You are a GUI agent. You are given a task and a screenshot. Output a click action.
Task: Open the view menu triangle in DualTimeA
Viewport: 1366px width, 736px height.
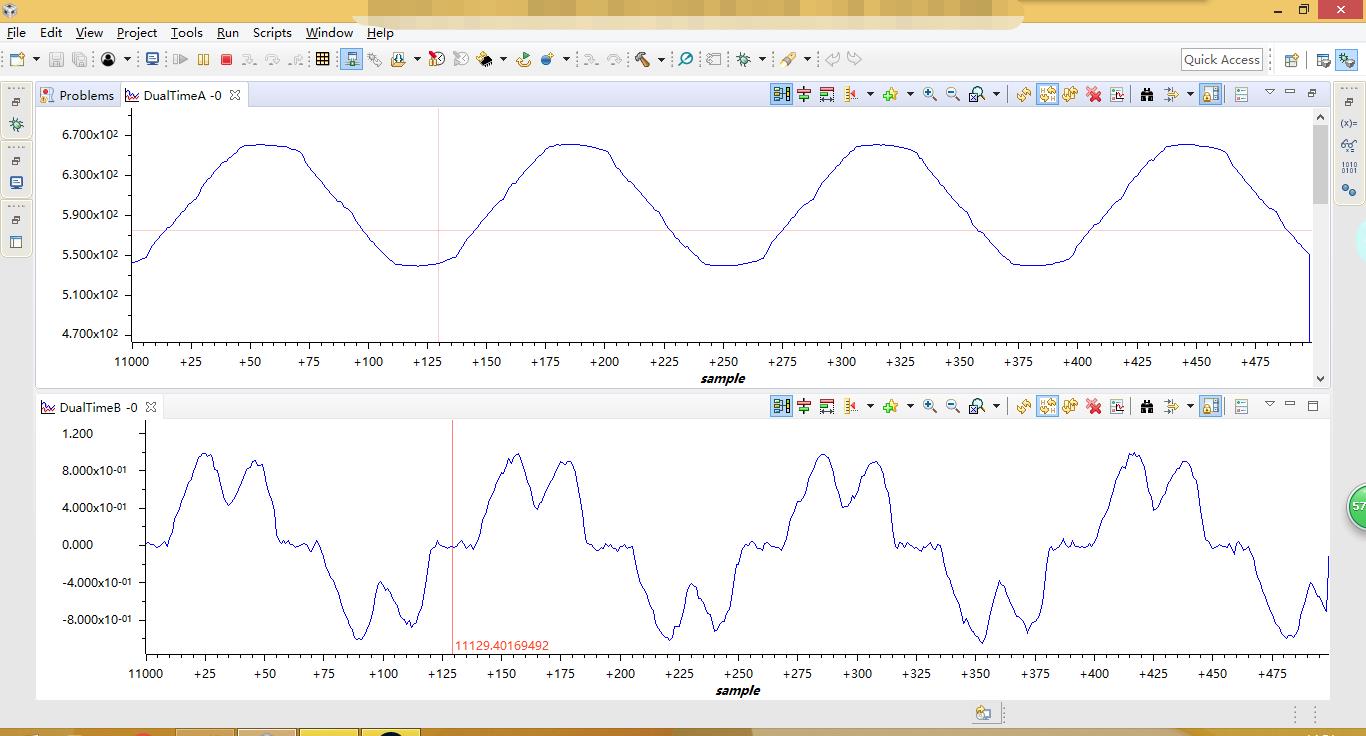(1269, 92)
